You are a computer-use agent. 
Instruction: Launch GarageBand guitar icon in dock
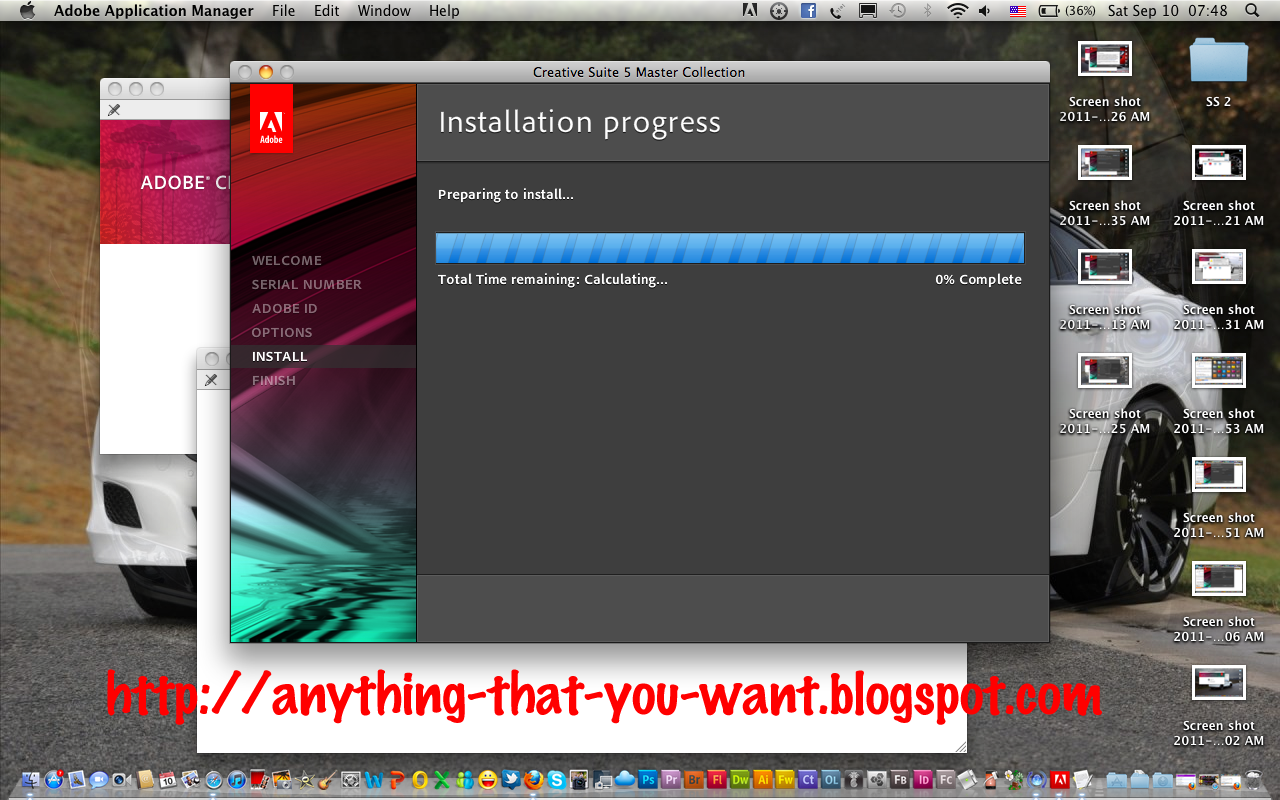[x=327, y=781]
